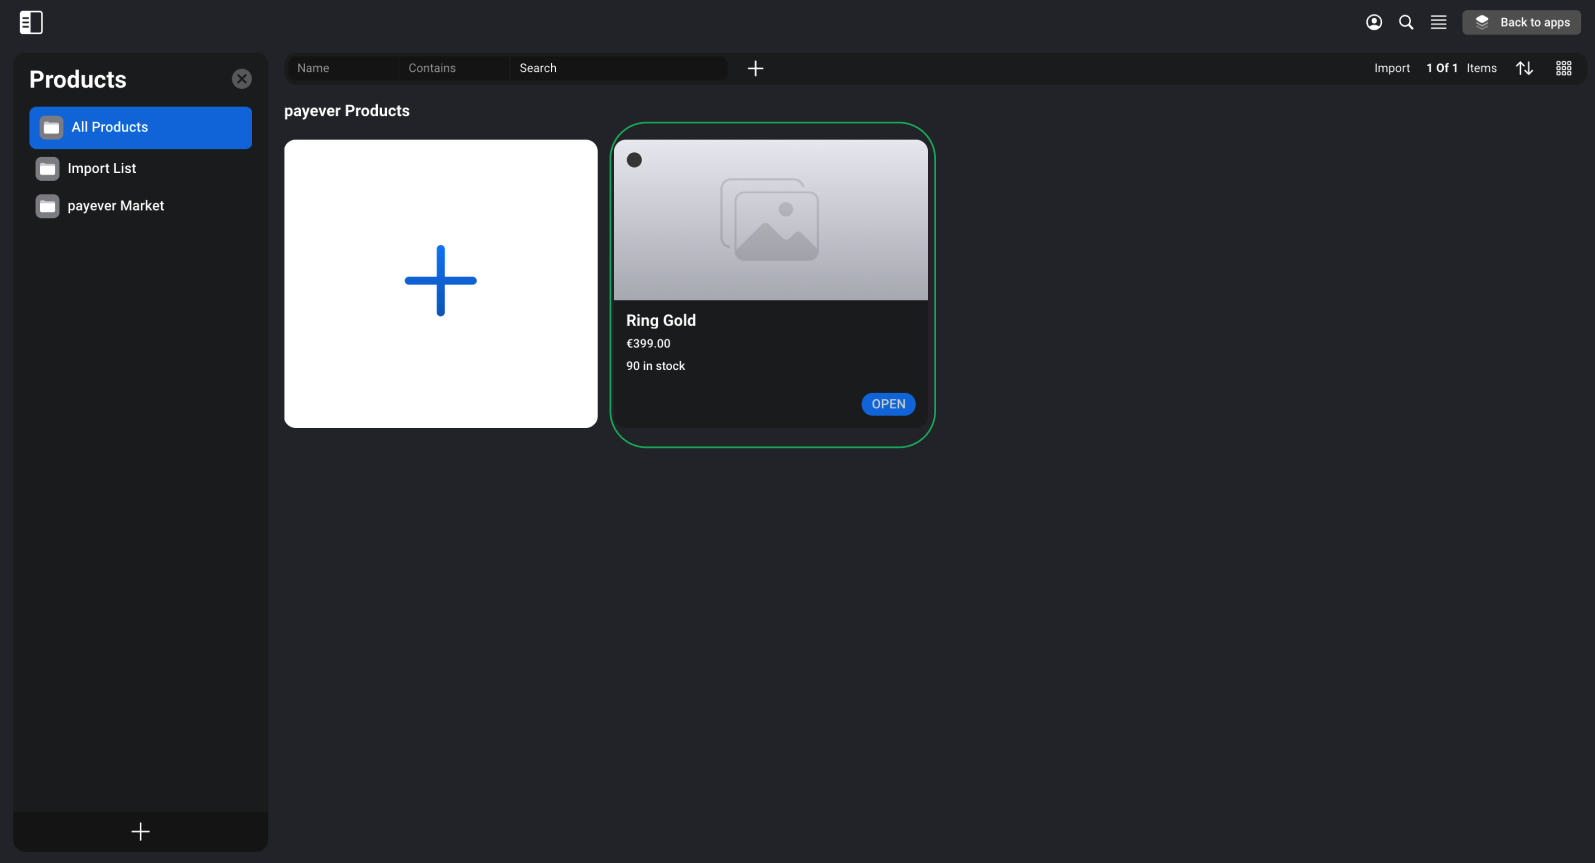Click the 90 in stock text

[656, 366]
